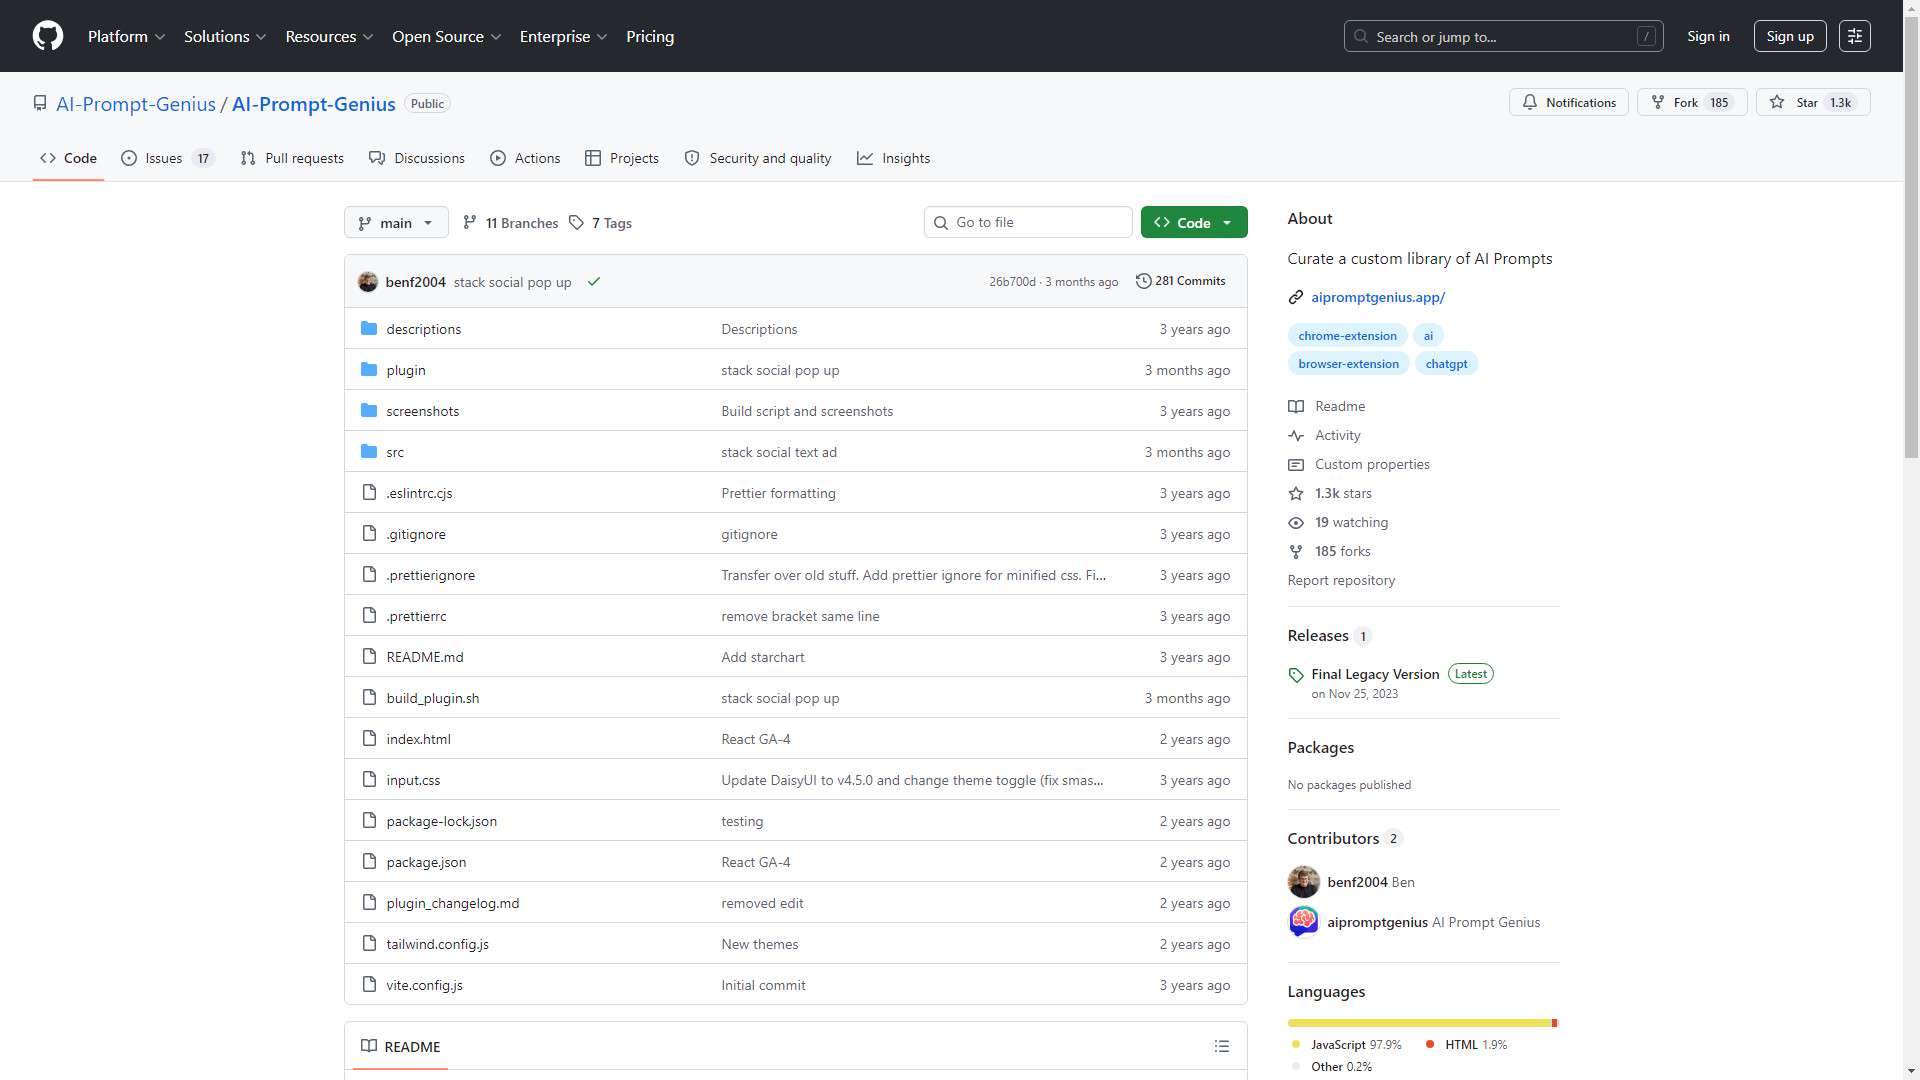The height and width of the screenshot is (1080, 1920).
Task: Expand the Solutions menu
Action: [x=225, y=36]
